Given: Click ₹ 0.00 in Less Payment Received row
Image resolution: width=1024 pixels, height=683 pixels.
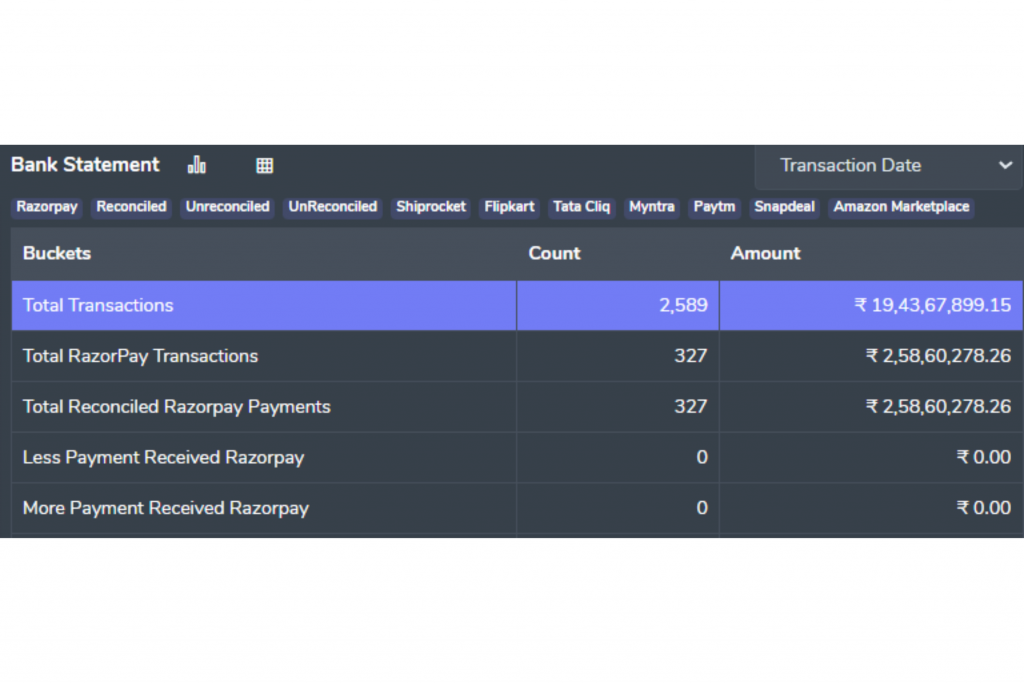Looking at the screenshot, I should (871, 457).
